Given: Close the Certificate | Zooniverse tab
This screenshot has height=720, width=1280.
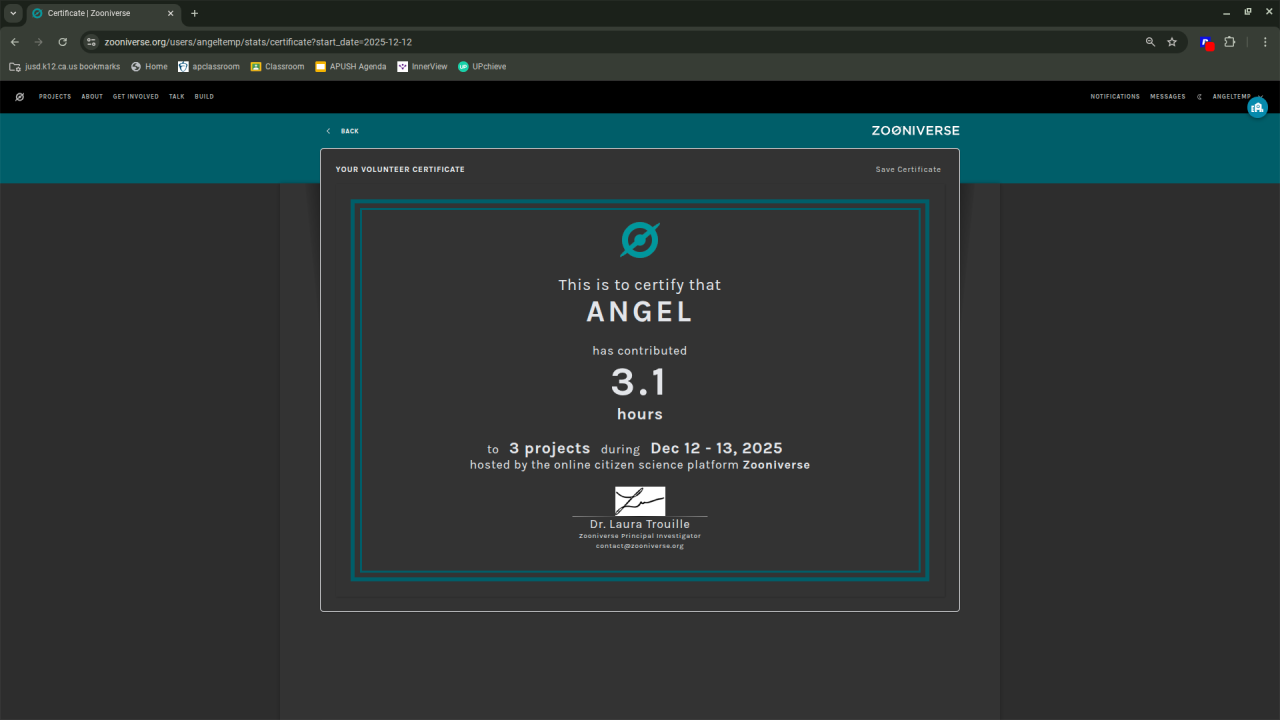Looking at the screenshot, I should point(171,13).
